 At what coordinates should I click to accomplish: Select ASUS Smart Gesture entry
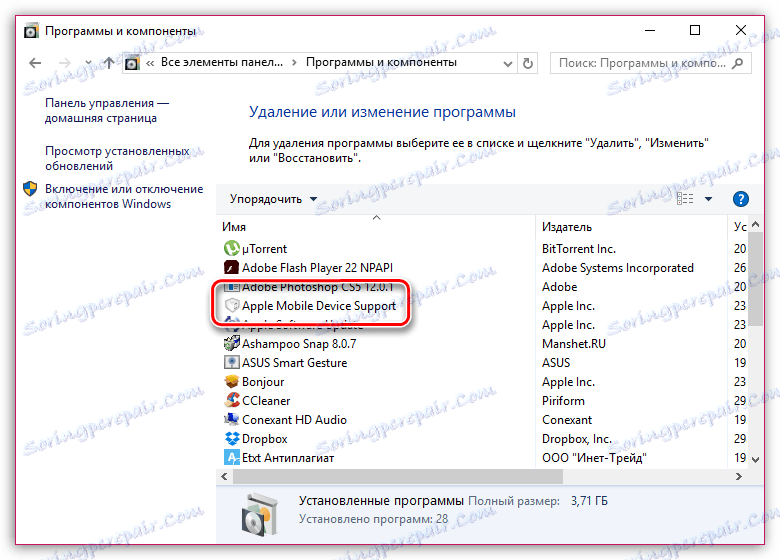coord(294,363)
